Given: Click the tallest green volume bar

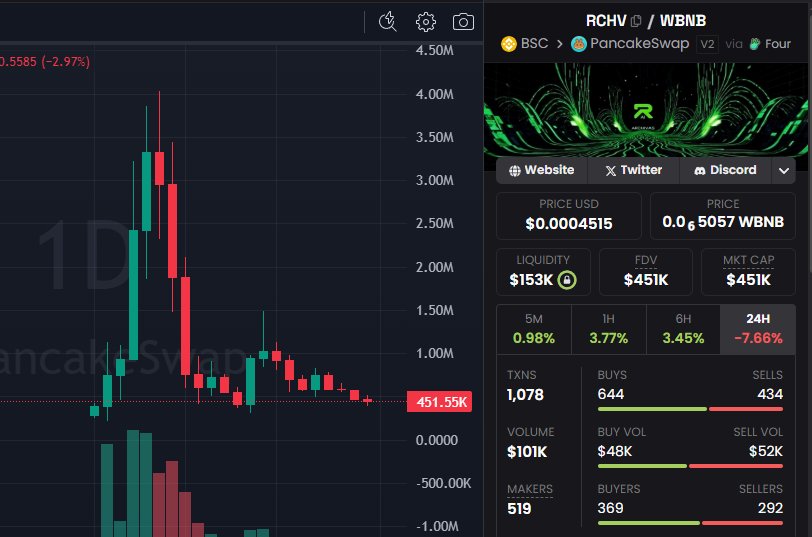Looking at the screenshot, I should pos(133,483).
